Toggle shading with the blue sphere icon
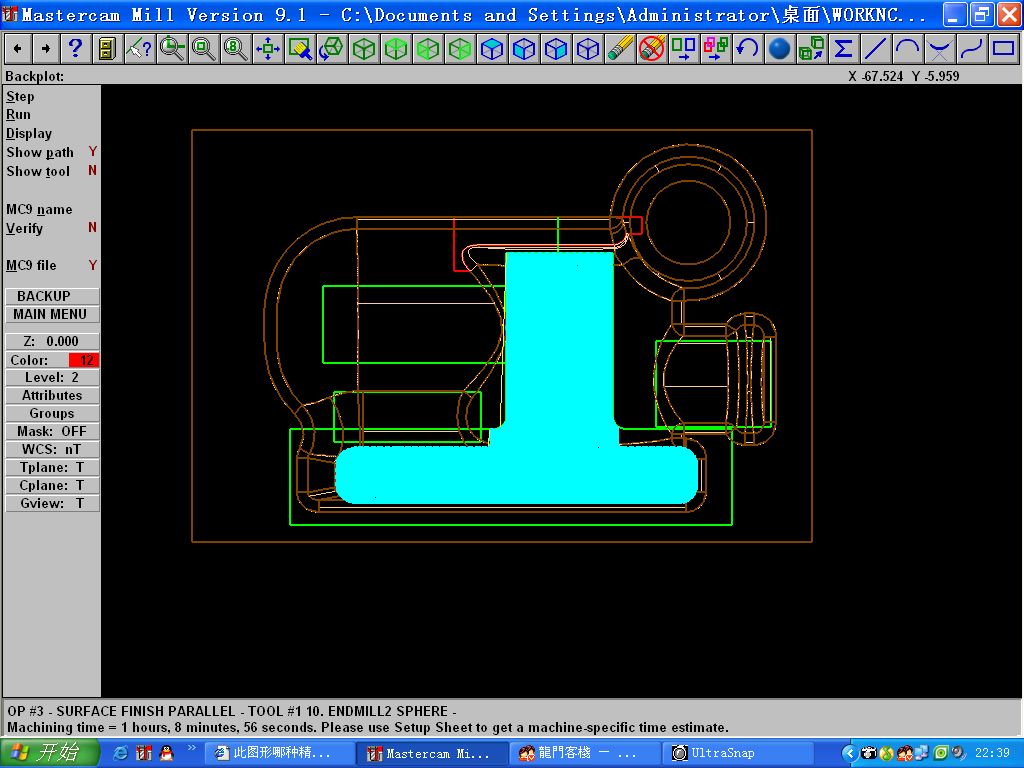This screenshot has width=1024, height=768. click(x=779, y=48)
